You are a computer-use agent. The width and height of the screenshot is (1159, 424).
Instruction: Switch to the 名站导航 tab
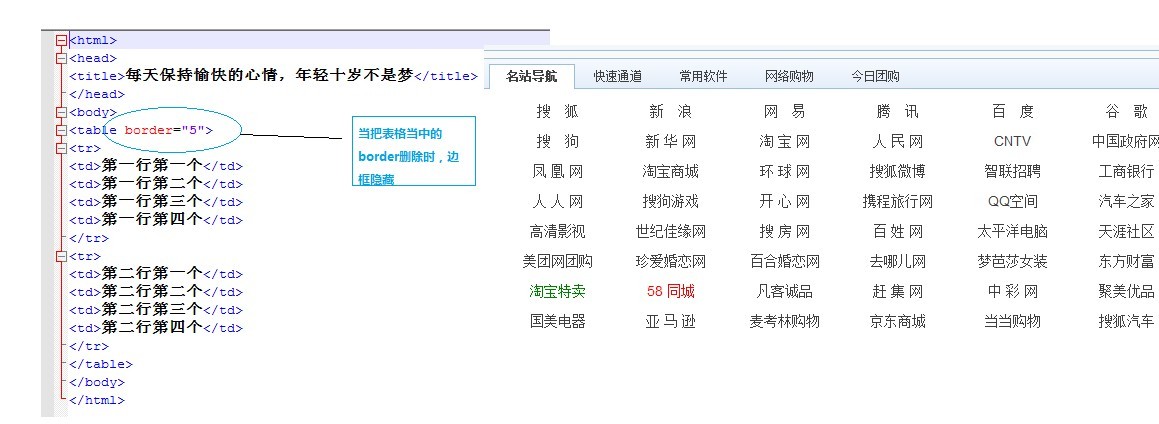pos(531,76)
